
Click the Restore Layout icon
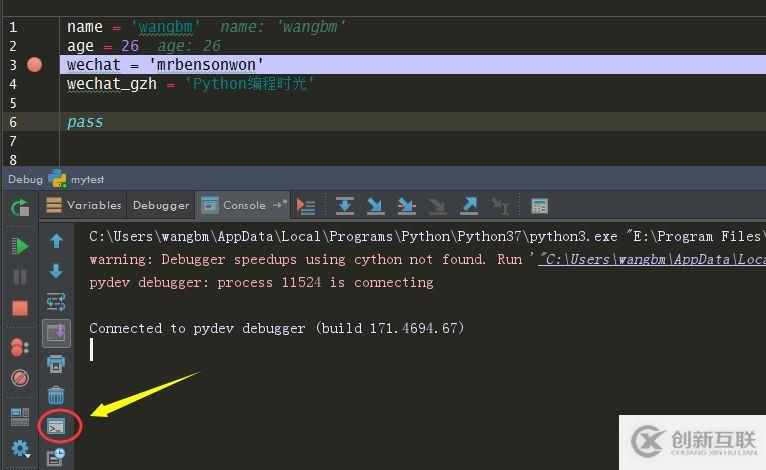click(20, 417)
